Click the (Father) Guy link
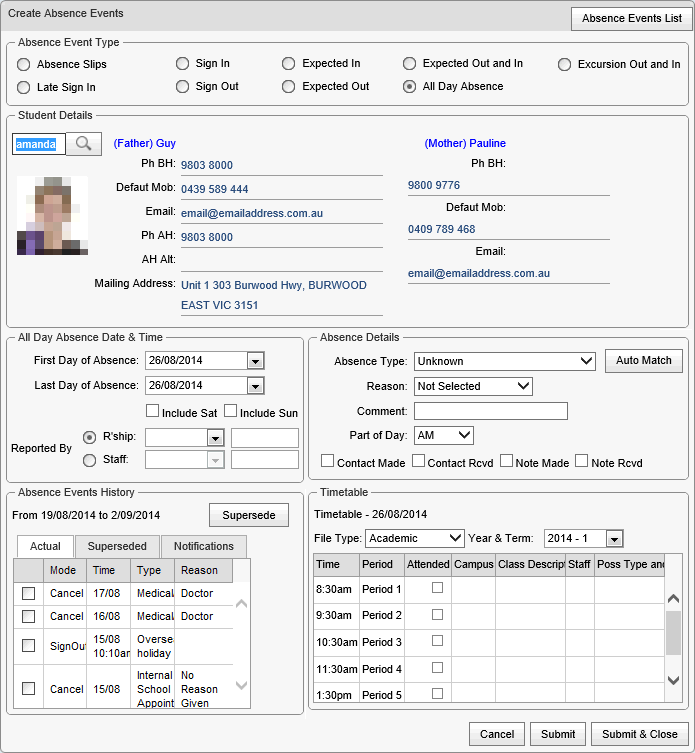This screenshot has height=753, width=695. coord(145,143)
